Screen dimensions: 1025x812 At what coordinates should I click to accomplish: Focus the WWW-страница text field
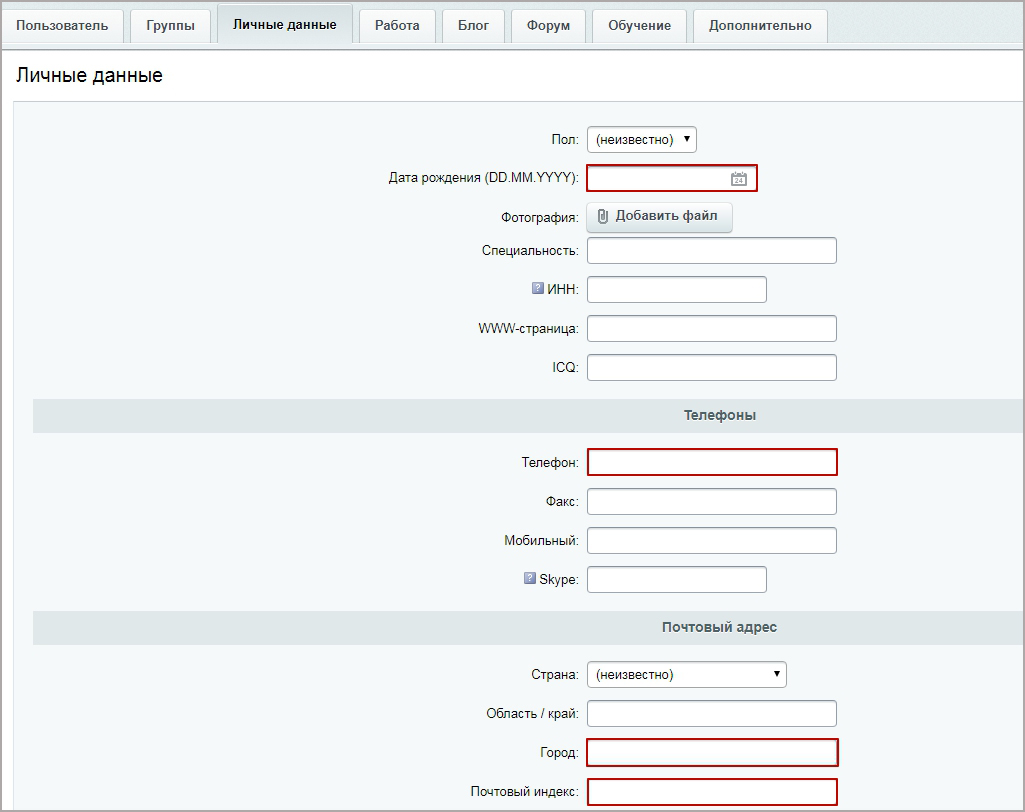[711, 329]
